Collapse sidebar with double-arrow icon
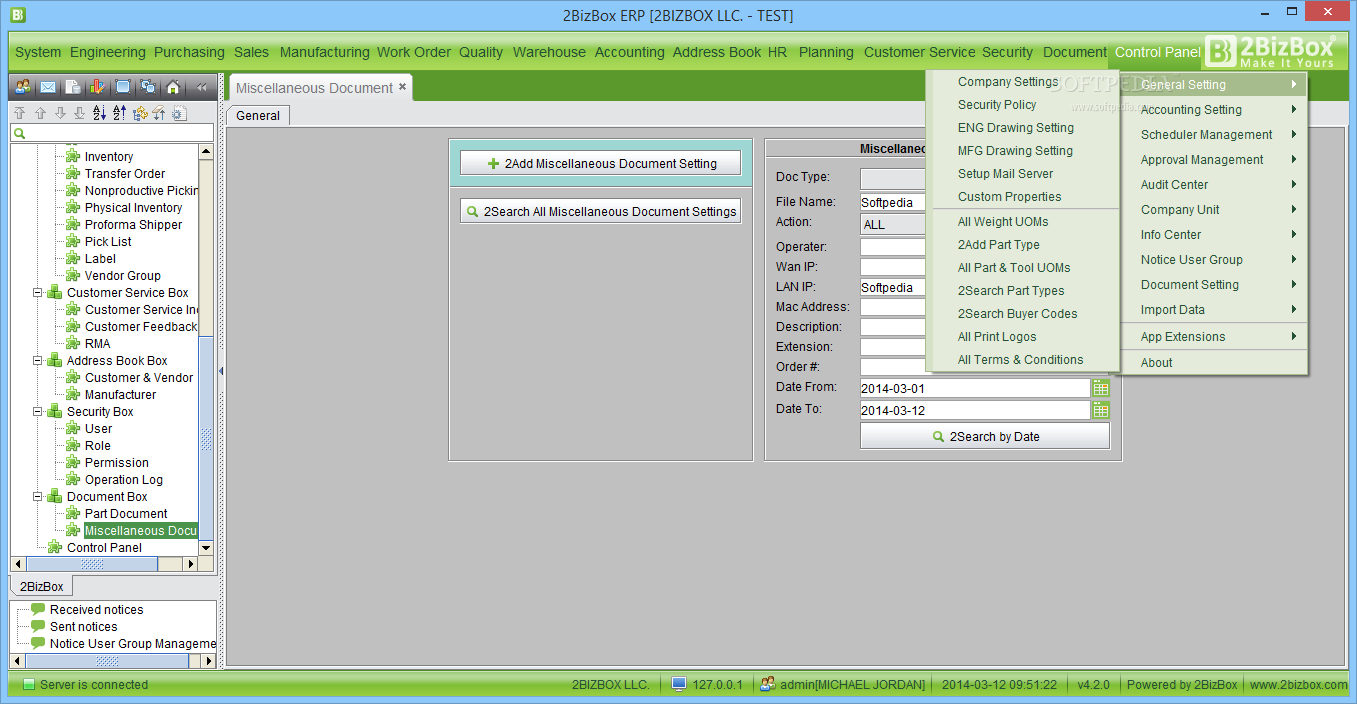Screen dimensions: 1357x704 click(x=201, y=87)
